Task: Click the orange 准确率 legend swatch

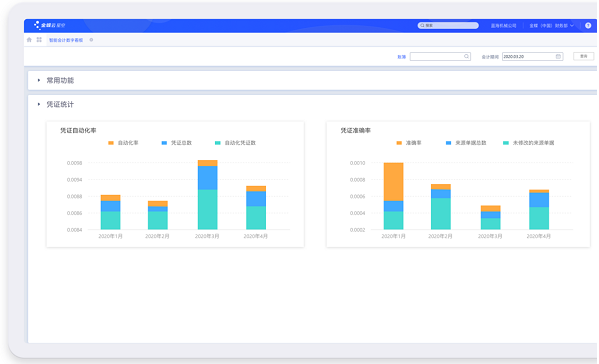Action: pos(399,143)
